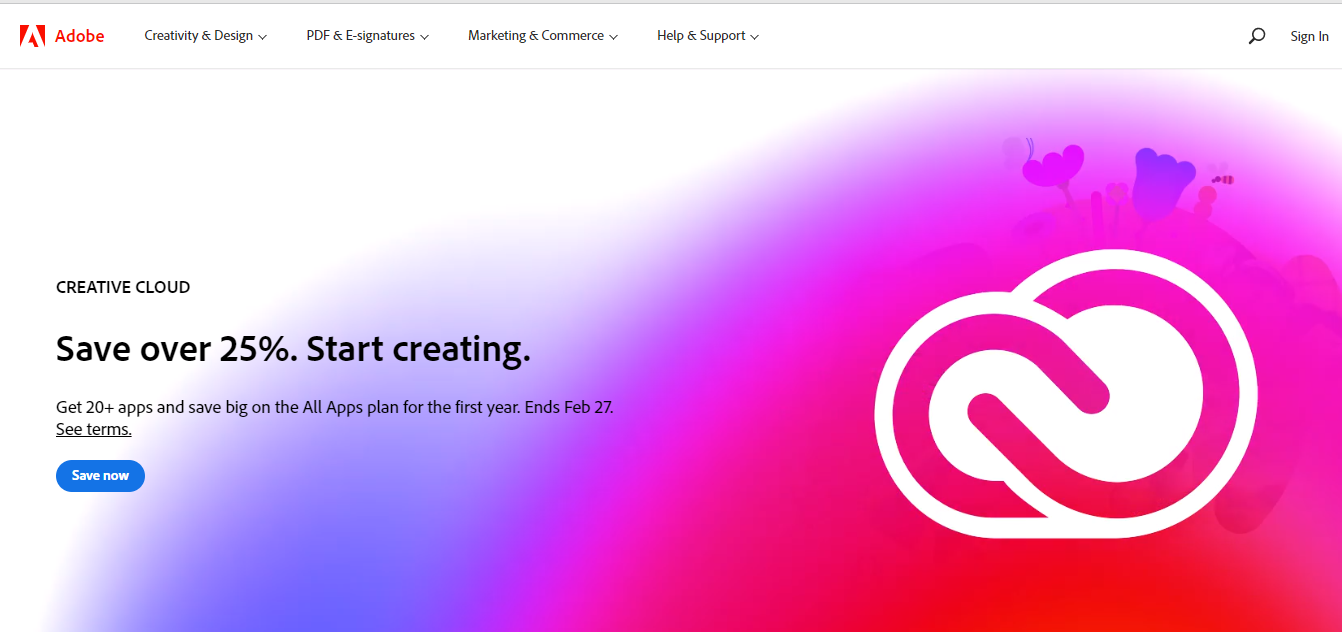Click the Sign In link
The height and width of the screenshot is (632, 1342).
point(1309,36)
